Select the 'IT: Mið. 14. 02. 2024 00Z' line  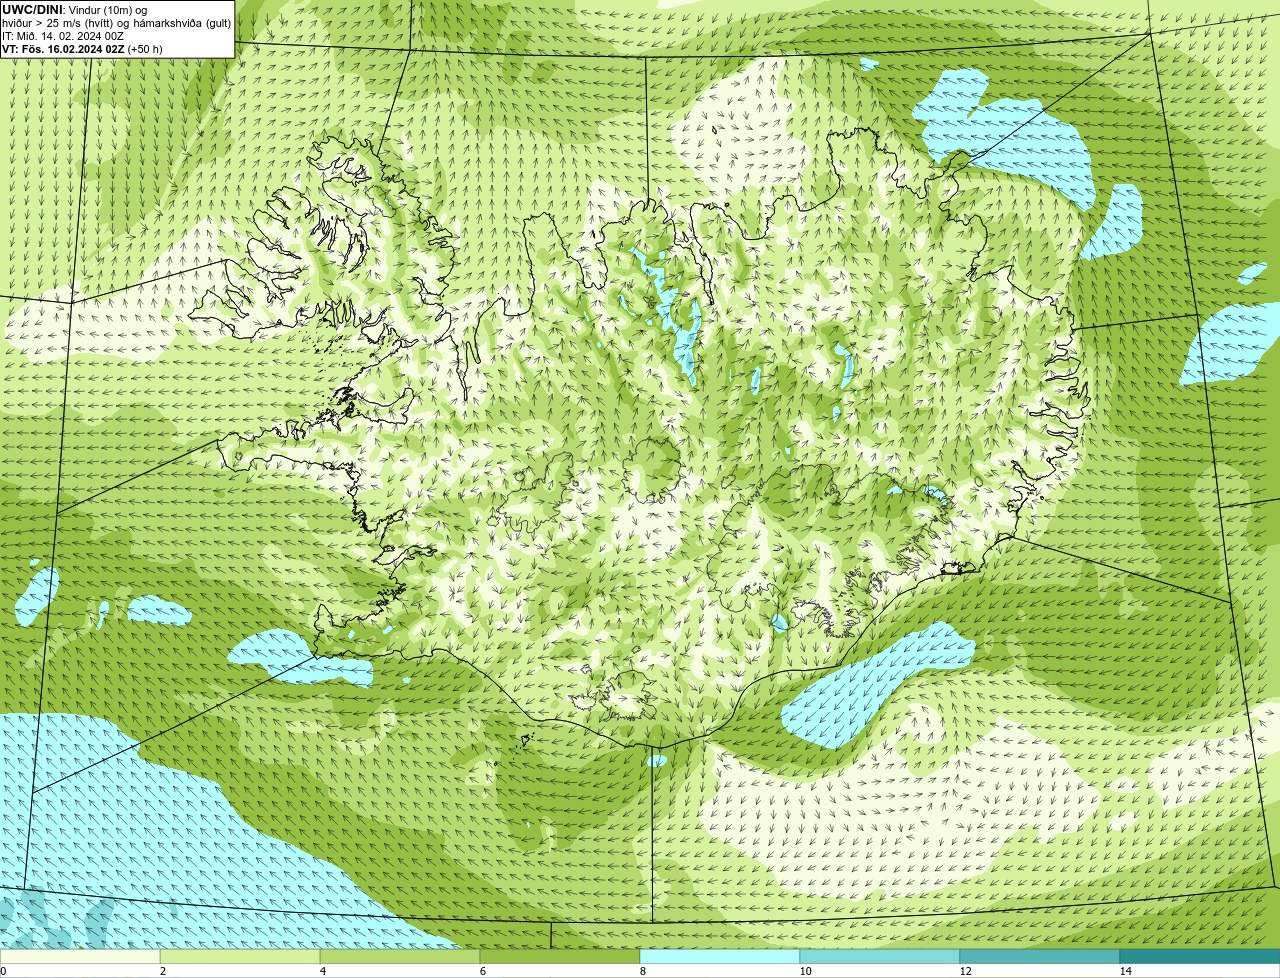point(63,36)
